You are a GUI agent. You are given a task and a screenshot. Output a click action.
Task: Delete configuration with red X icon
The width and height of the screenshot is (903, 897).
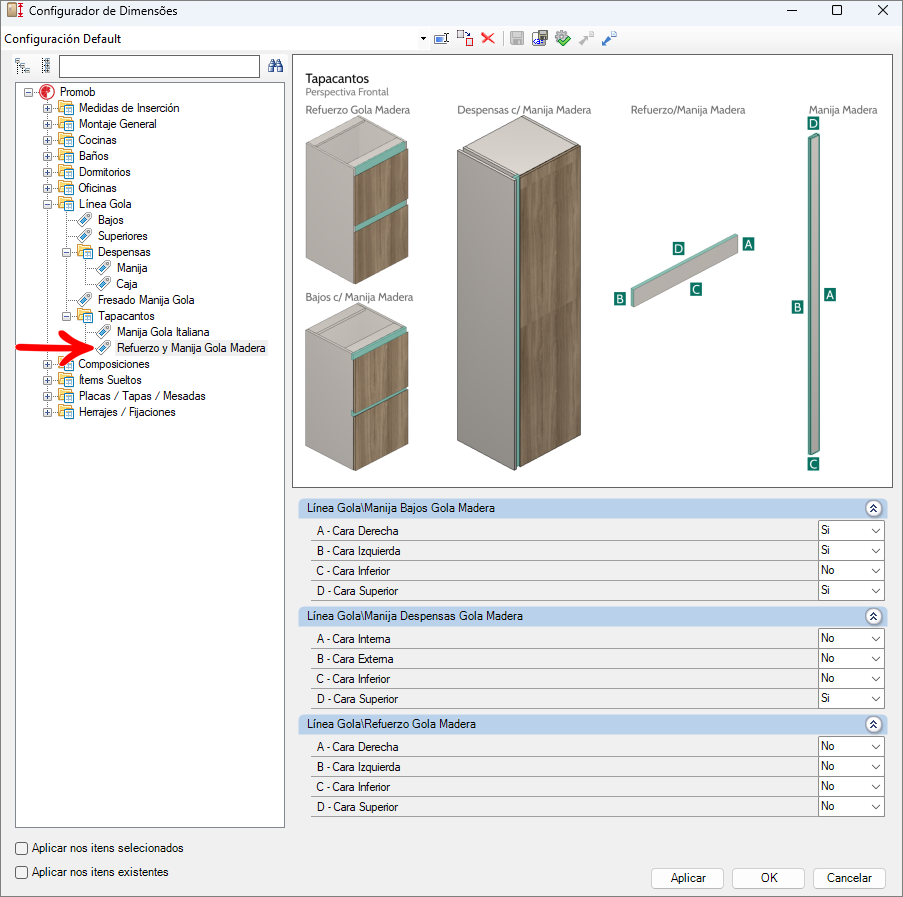[x=488, y=39]
